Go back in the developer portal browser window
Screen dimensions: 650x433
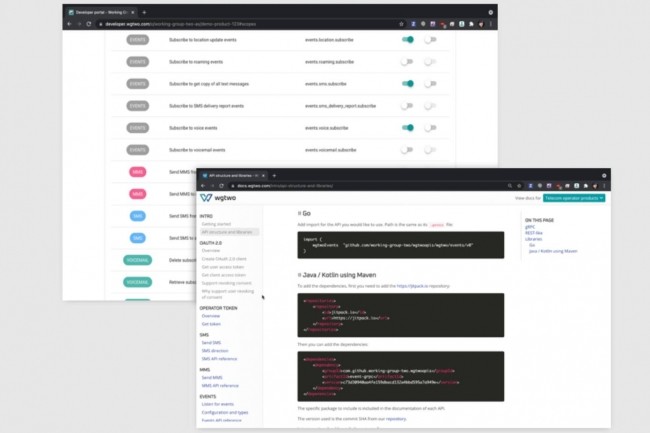(x=68, y=22)
